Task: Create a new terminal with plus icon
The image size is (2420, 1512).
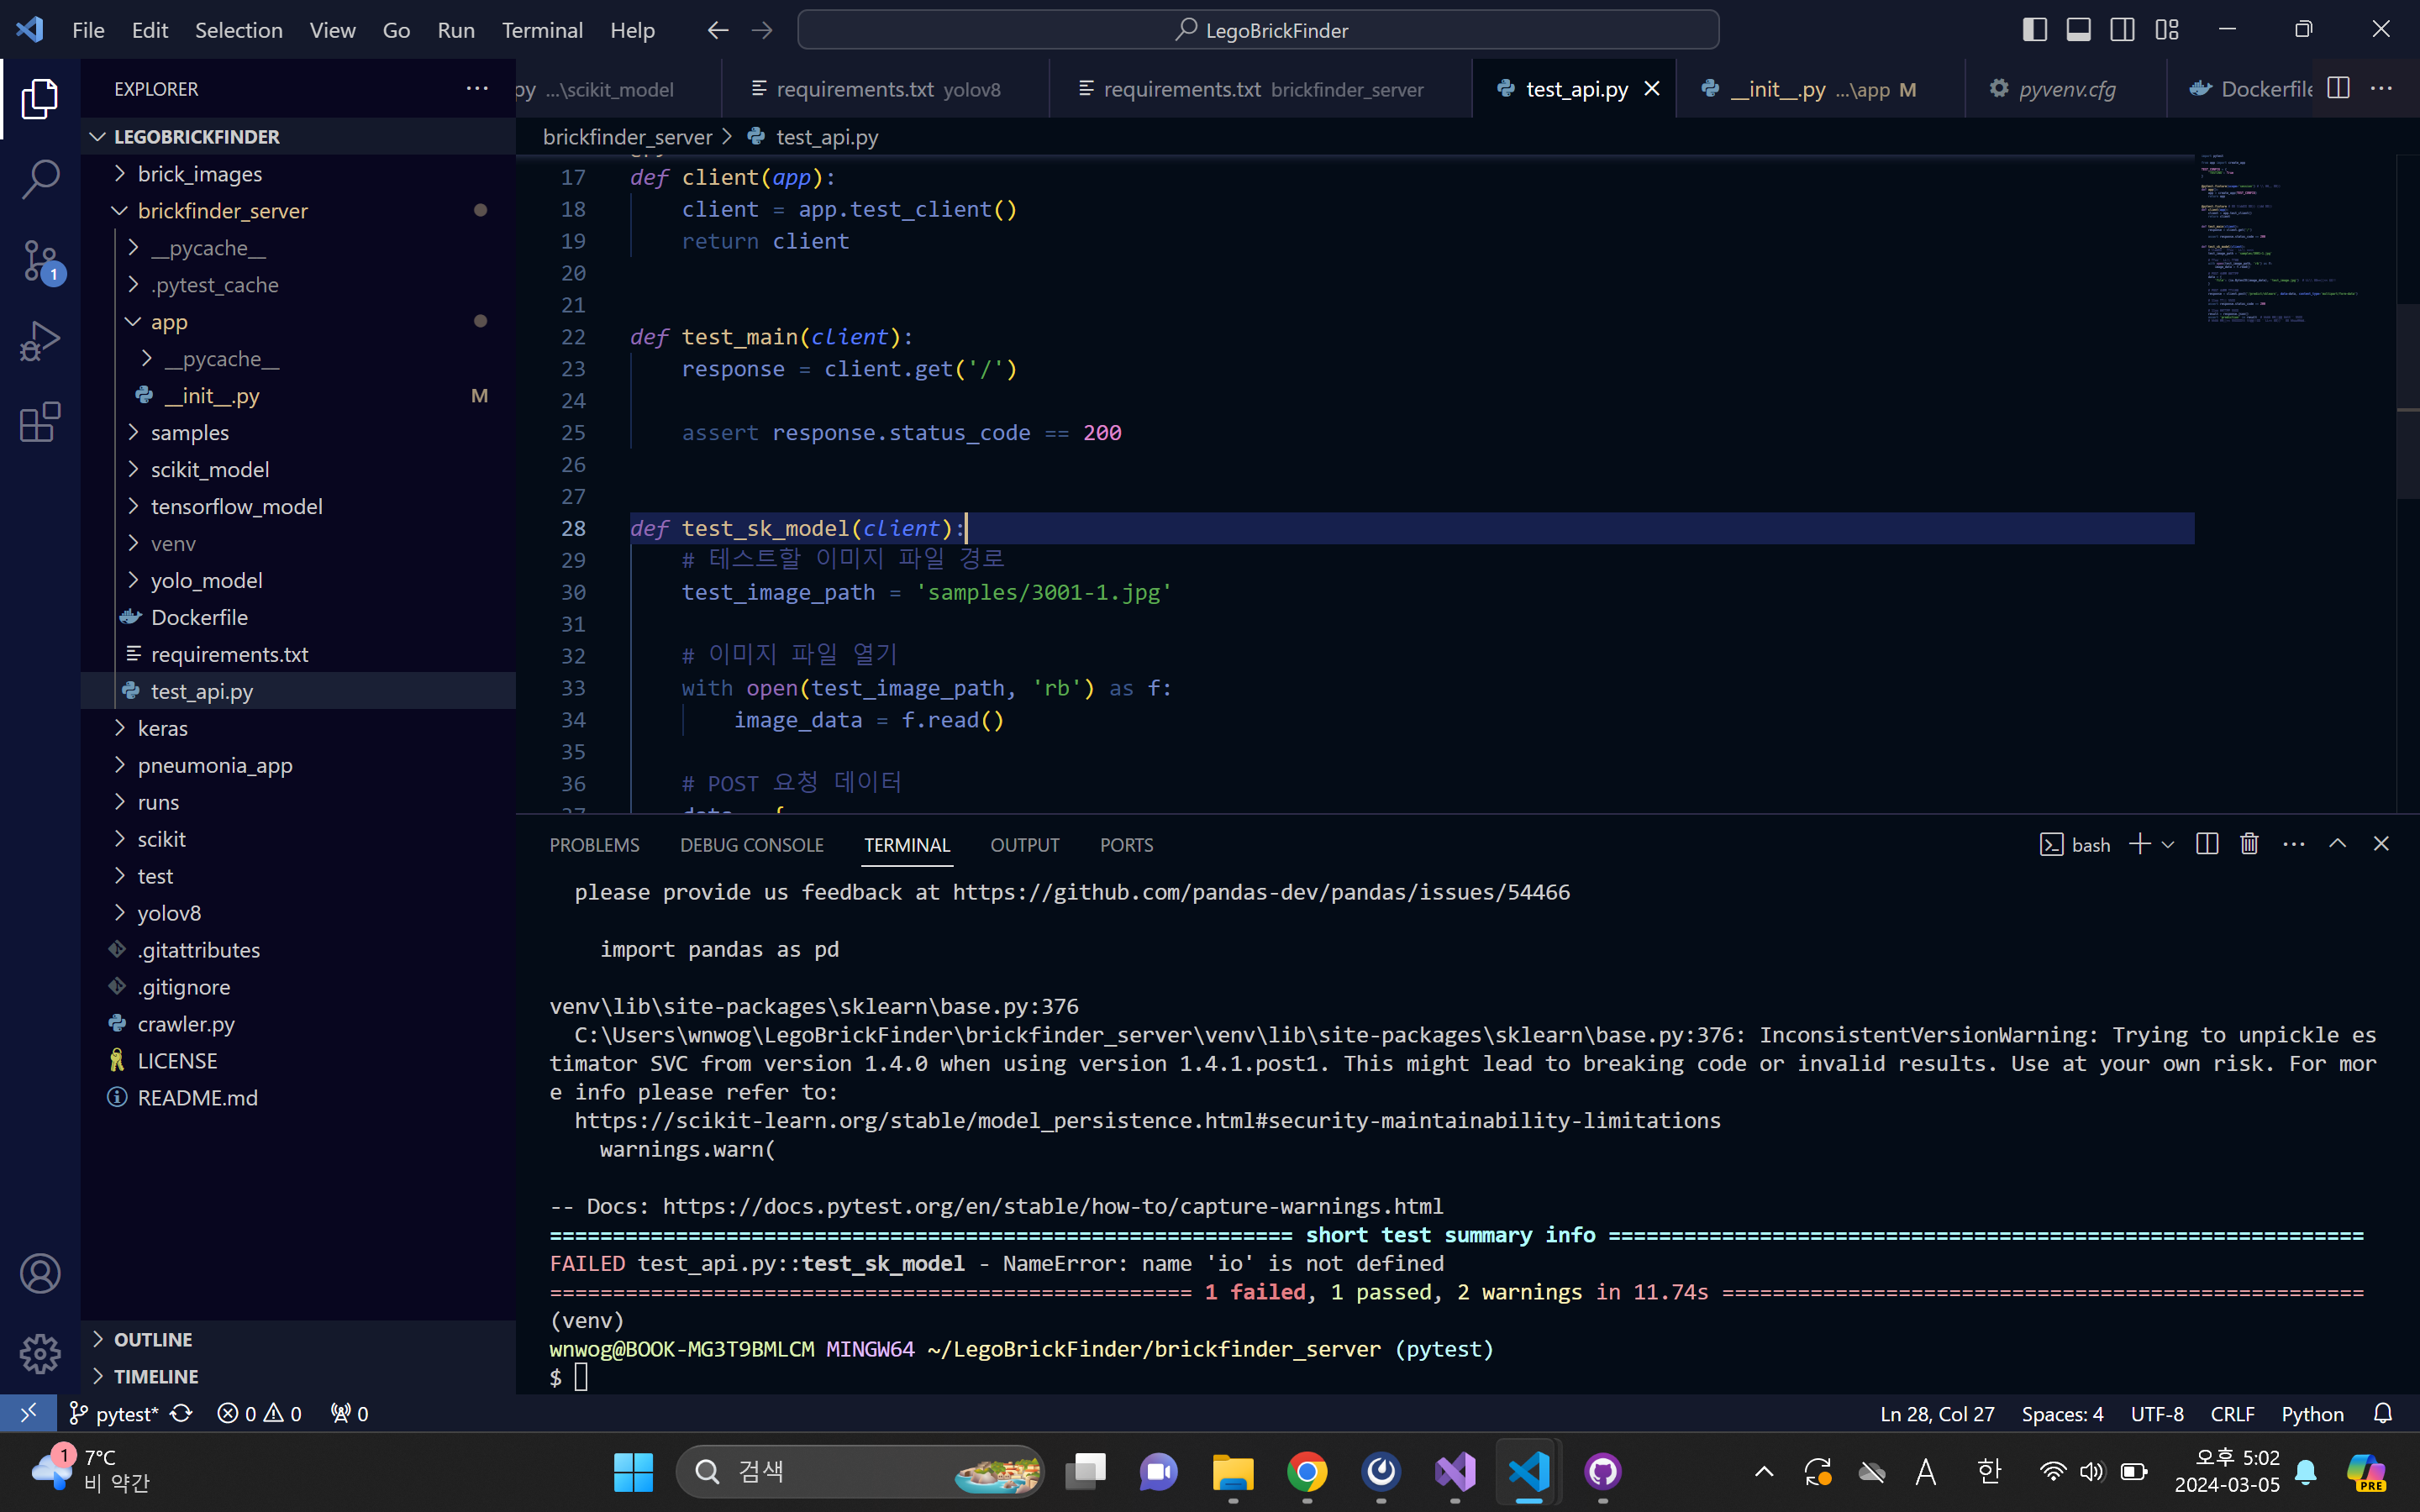Action: 2140,844
